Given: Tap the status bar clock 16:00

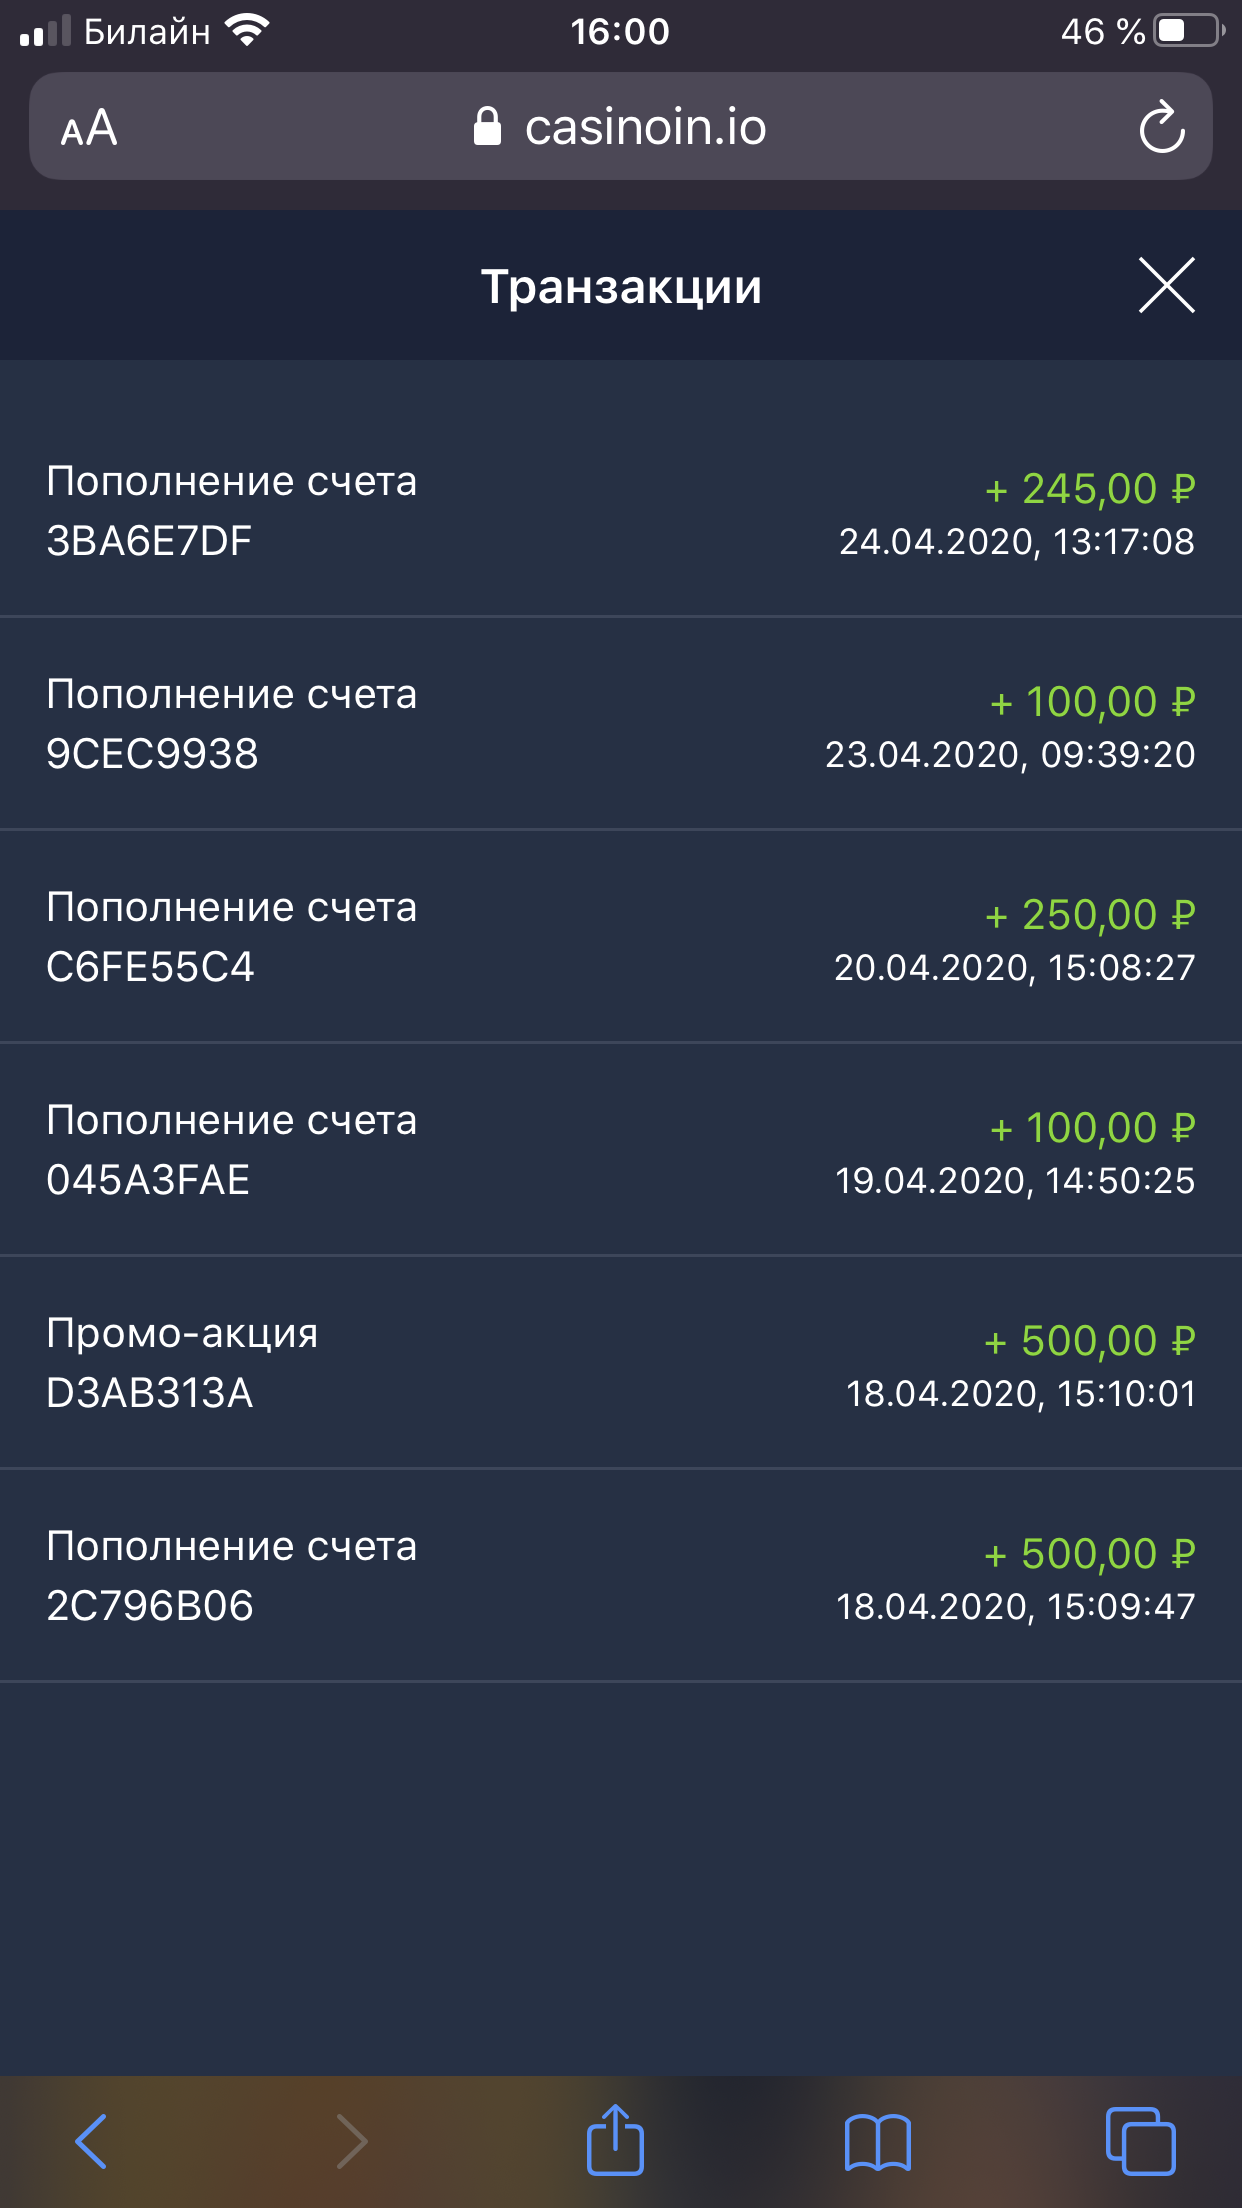Looking at the screenshot, I should 620,32.
